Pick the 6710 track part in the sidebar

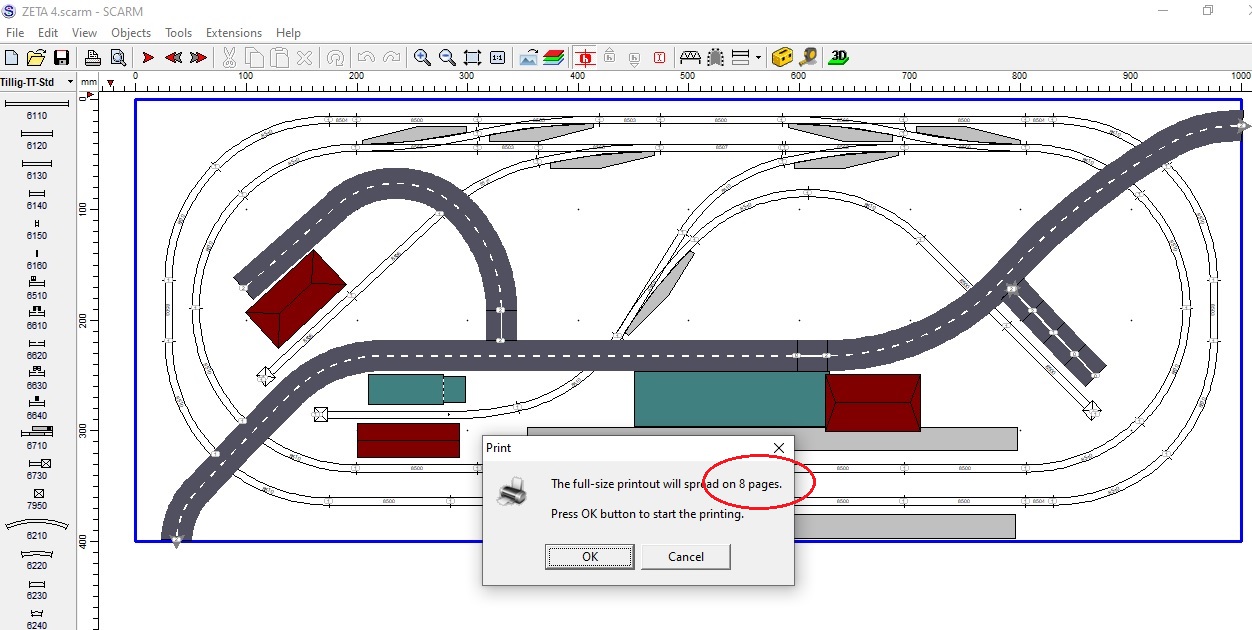point(37,437)
